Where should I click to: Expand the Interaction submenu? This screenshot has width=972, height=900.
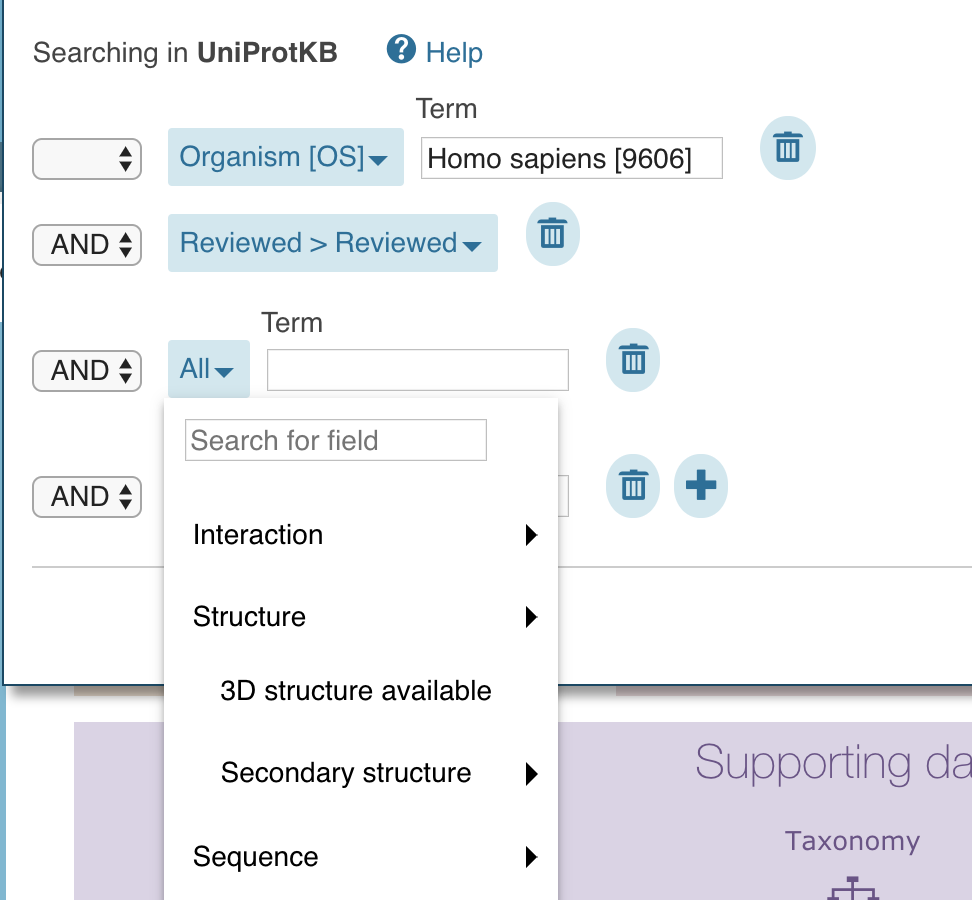258,535
